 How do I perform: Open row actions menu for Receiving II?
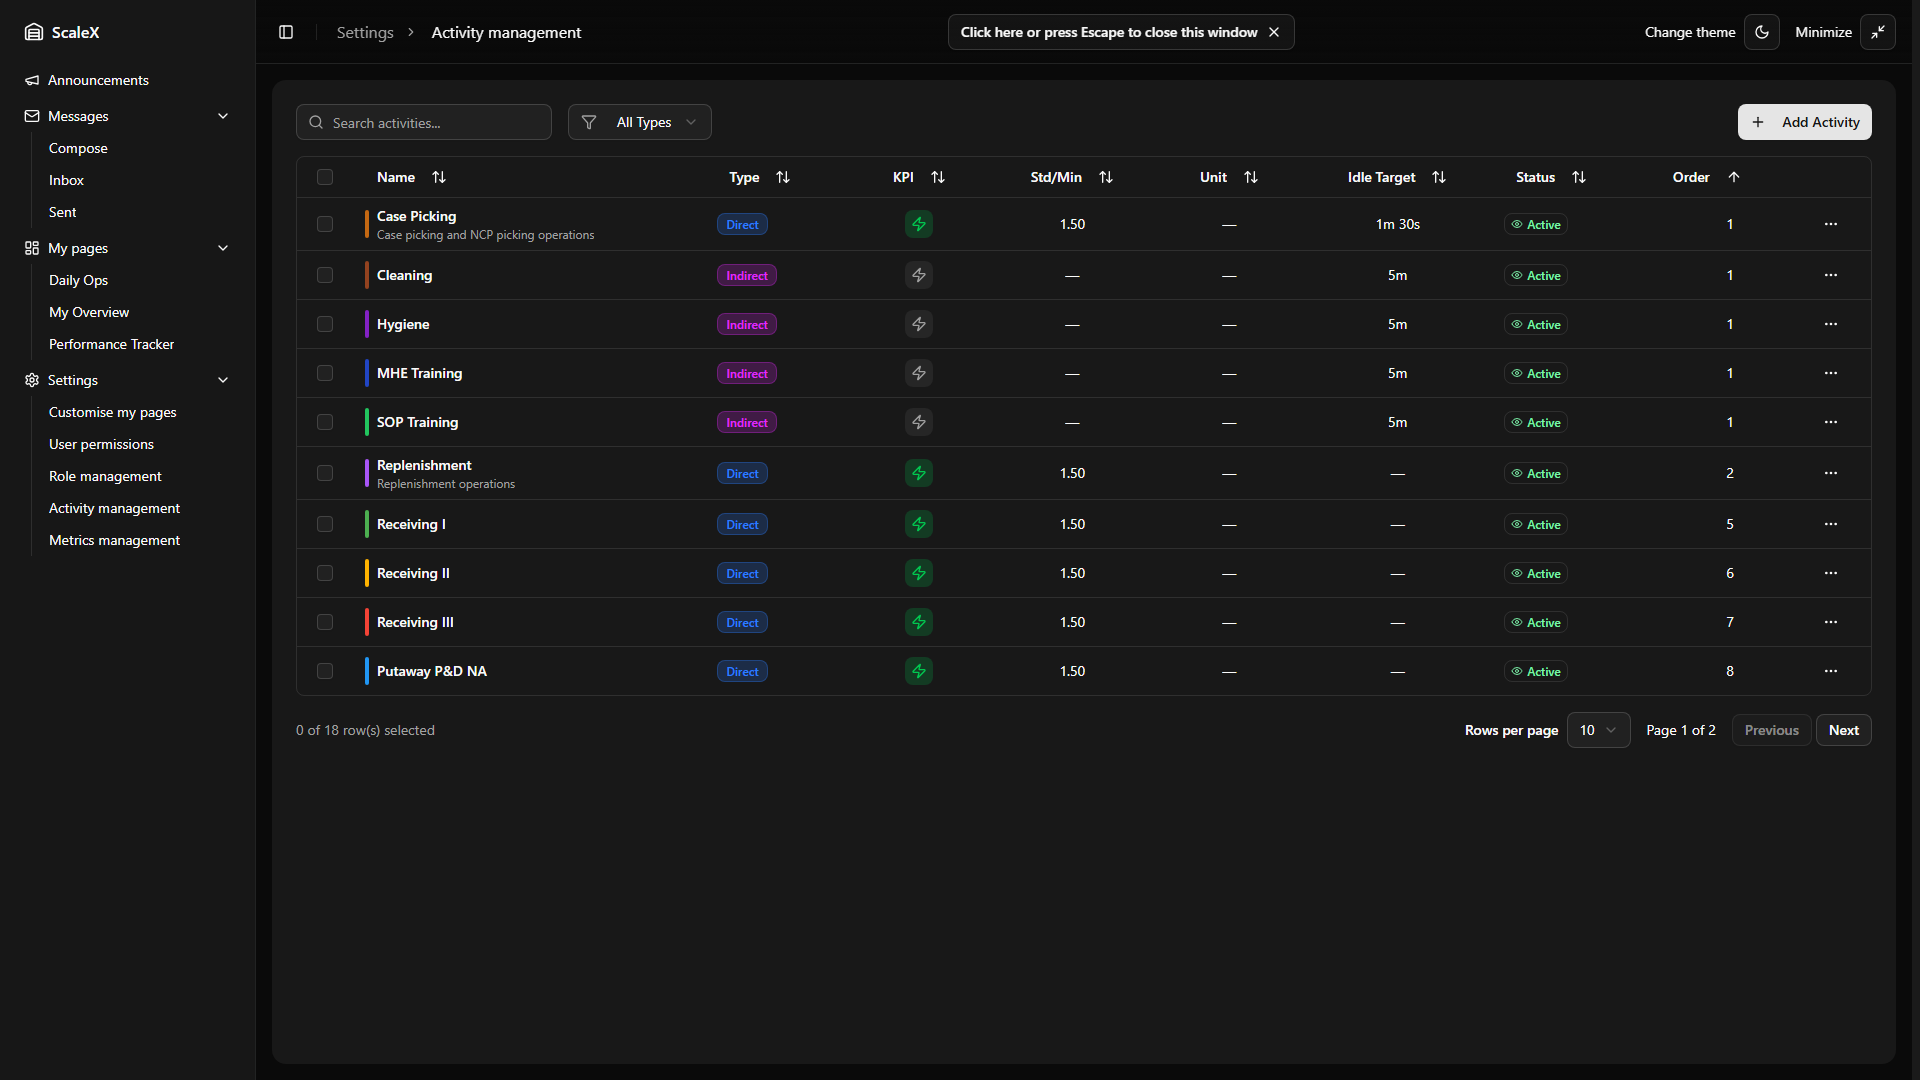coord(1830,573)
